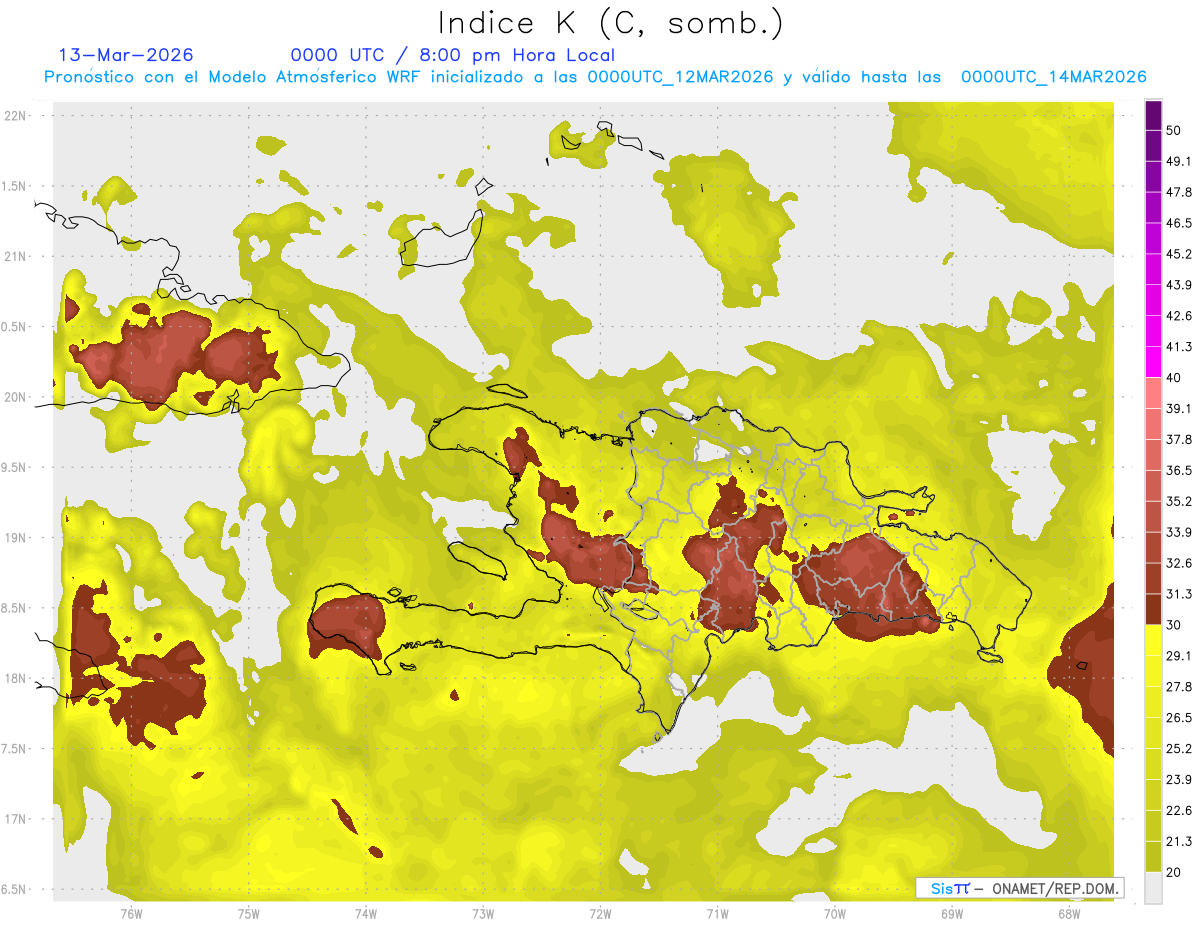Click the "49.1" color scale value

tap(1179, 161)
